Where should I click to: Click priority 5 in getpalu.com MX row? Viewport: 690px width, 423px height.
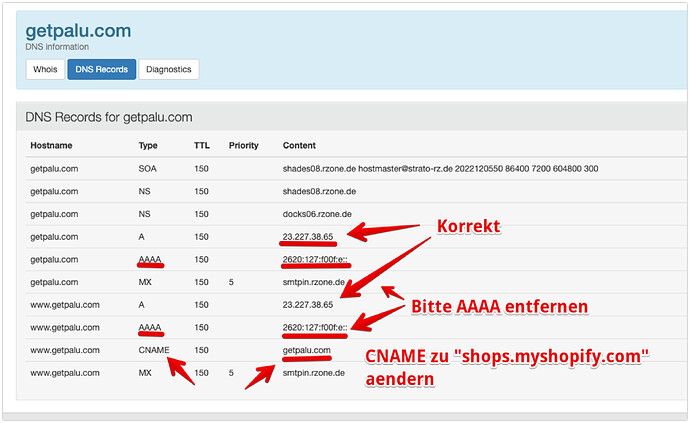[x=231, y=282]
